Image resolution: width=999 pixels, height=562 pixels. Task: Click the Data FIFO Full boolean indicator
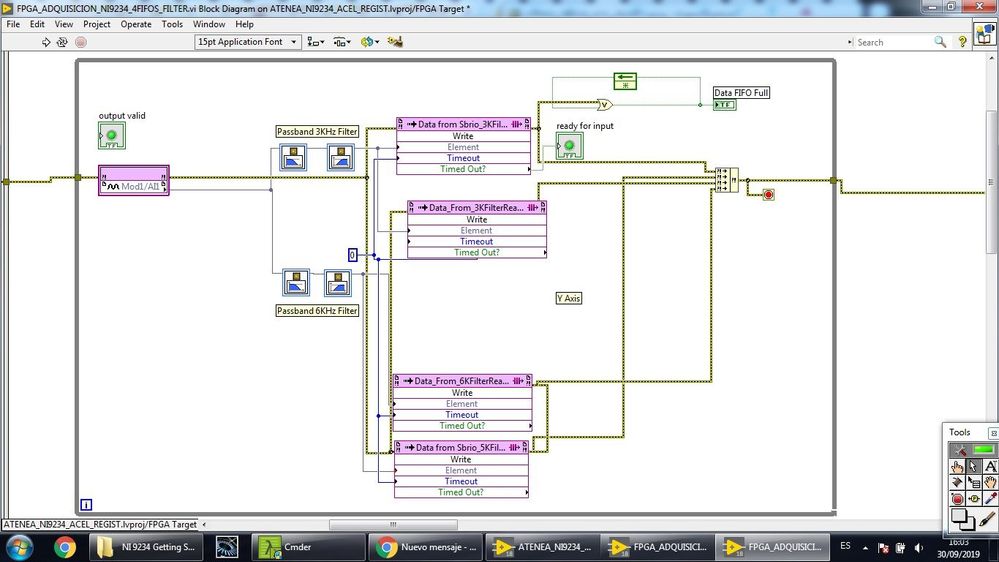725,104
